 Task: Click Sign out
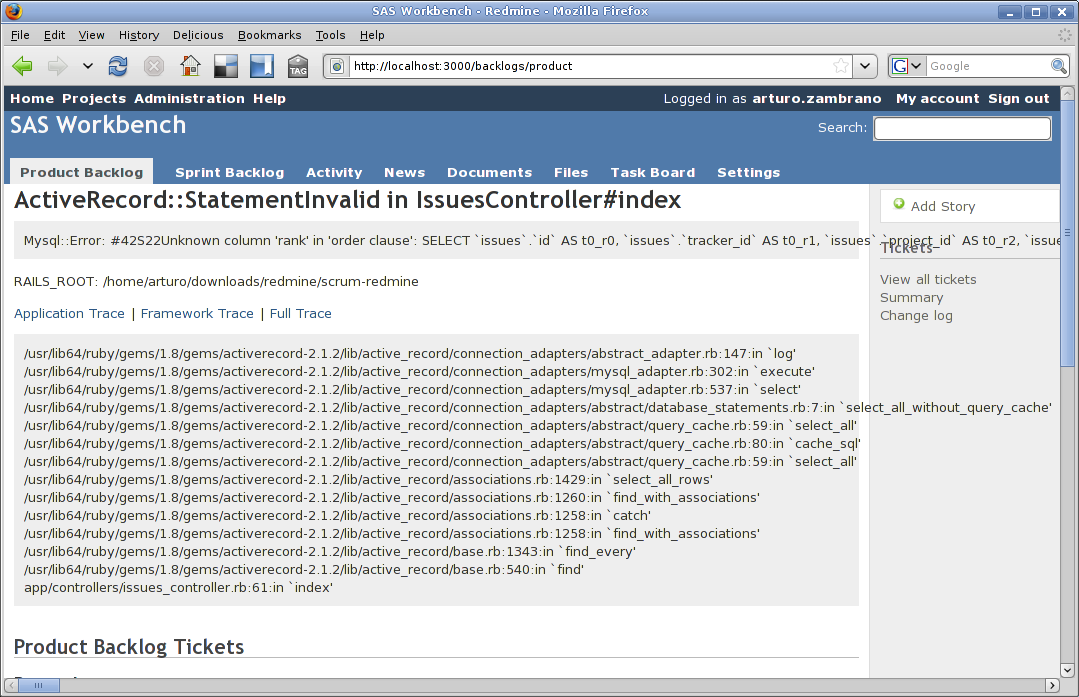tap(1019, 98)
